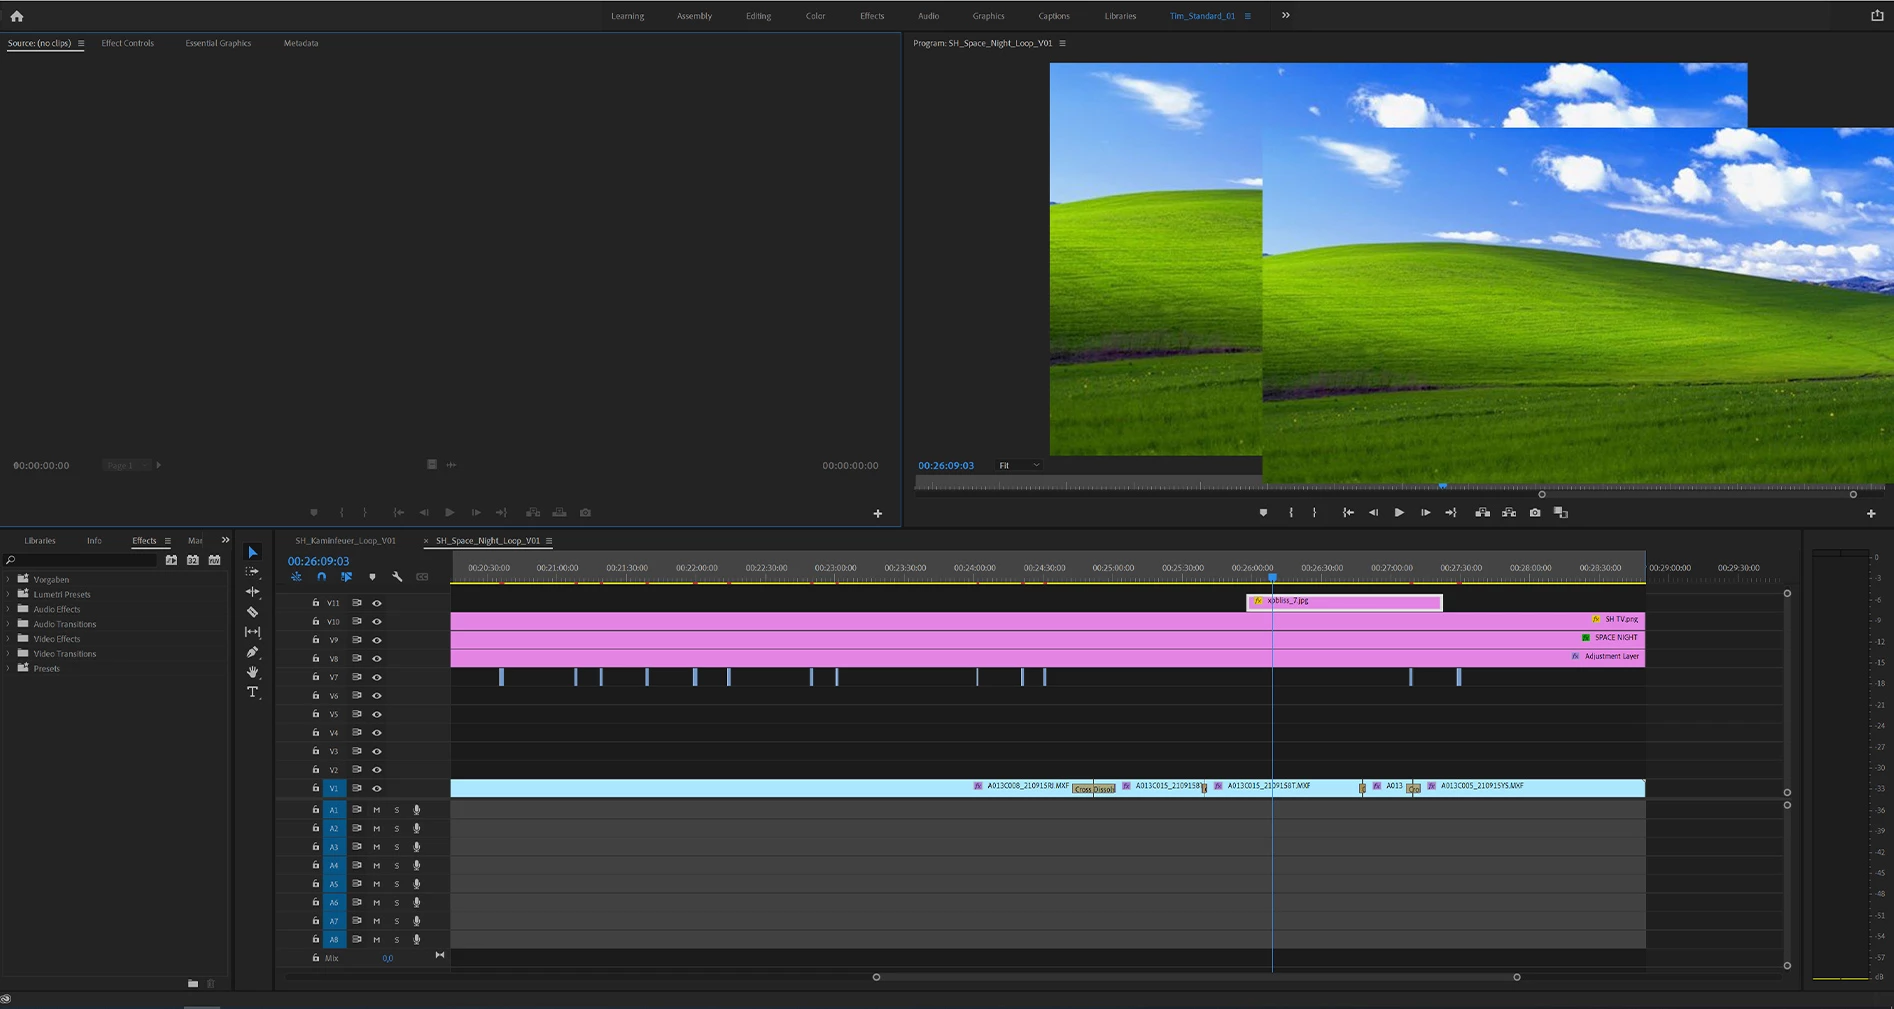Go to In point in Program monitor
Image resolution: width=1894 pixels, height=1009 pixels.
coord(1348,513)
